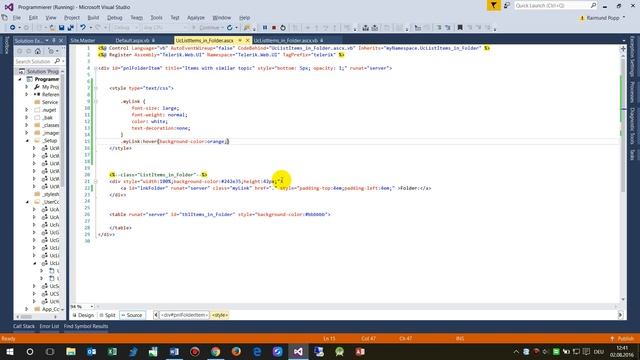Open the Debug menu
The image size is (640, 360).
[115, 18]
